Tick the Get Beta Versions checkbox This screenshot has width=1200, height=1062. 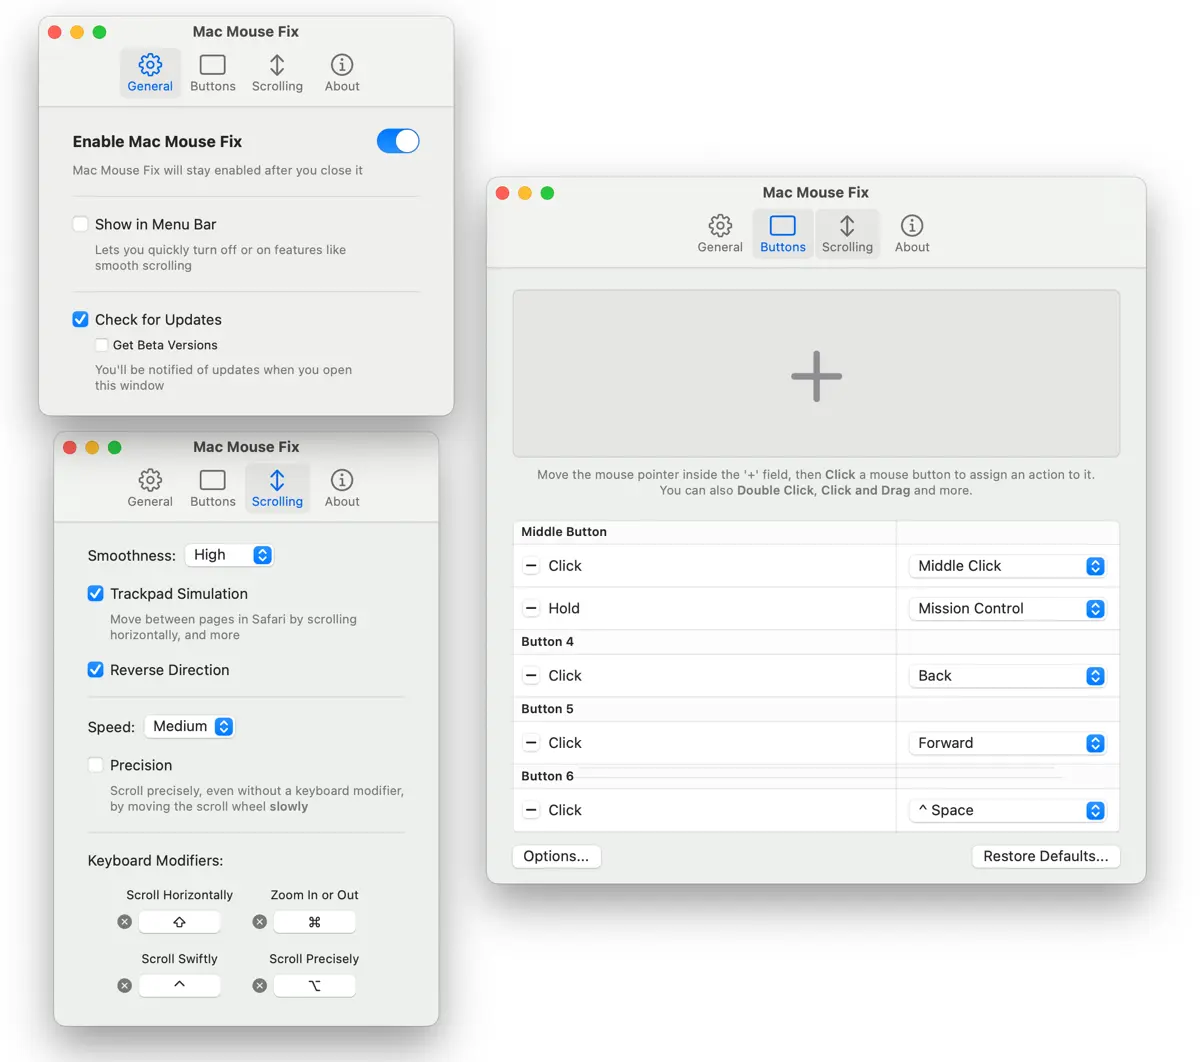[101, 345]
